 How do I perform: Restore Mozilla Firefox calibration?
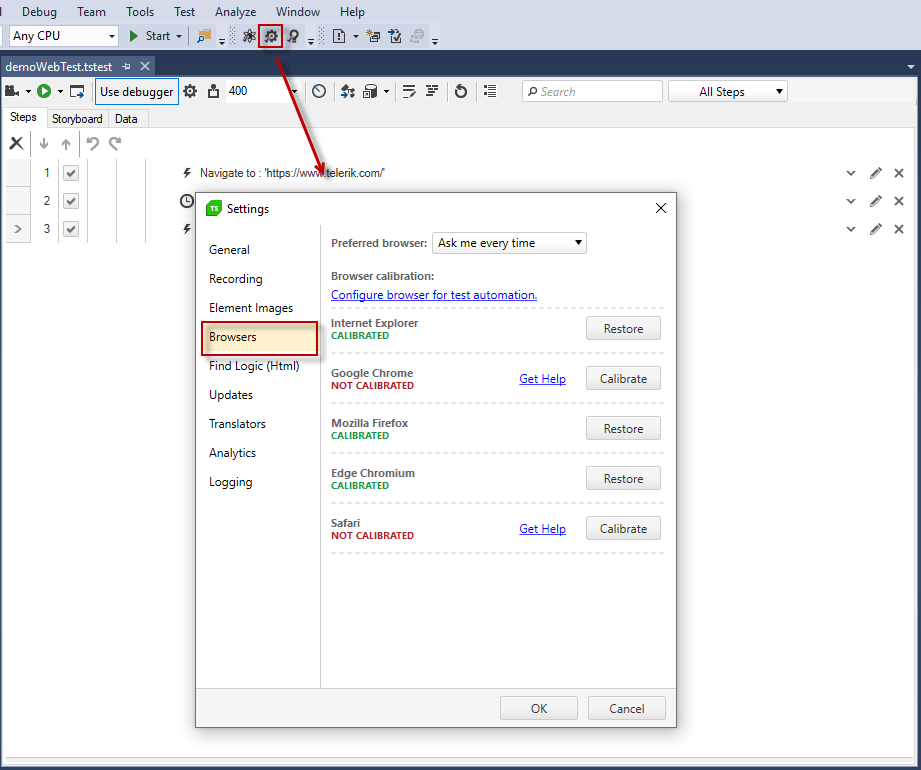(x=623, y=429)
